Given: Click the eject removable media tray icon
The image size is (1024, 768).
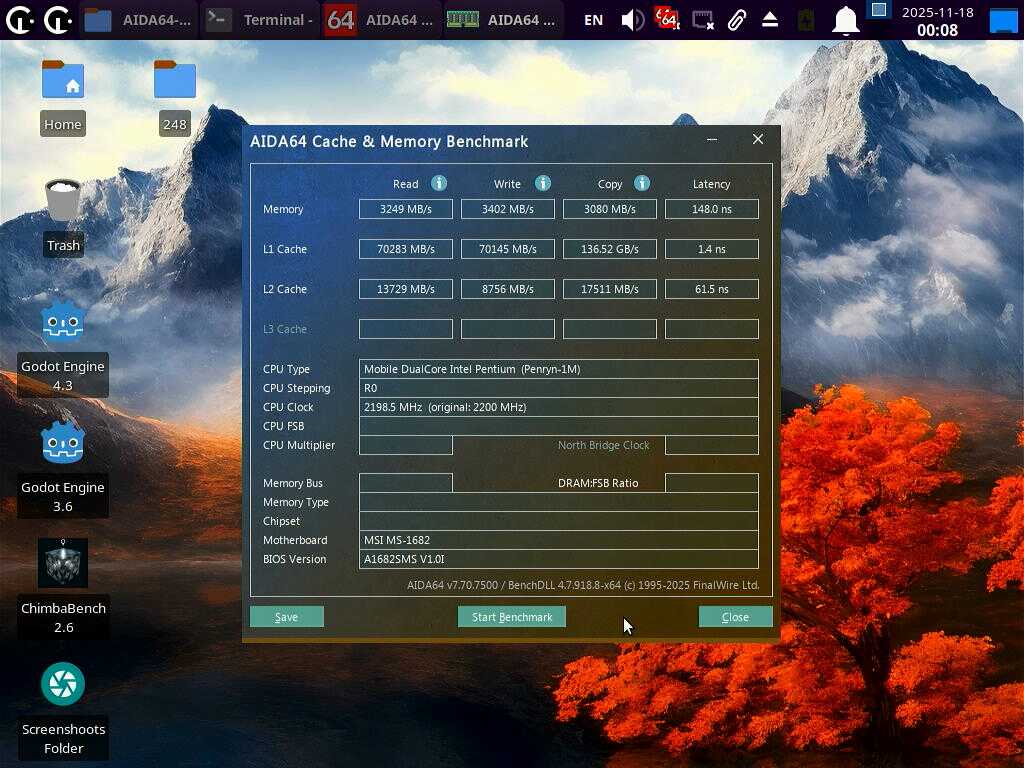Looking at the screenshot, I should coord(770,20).
